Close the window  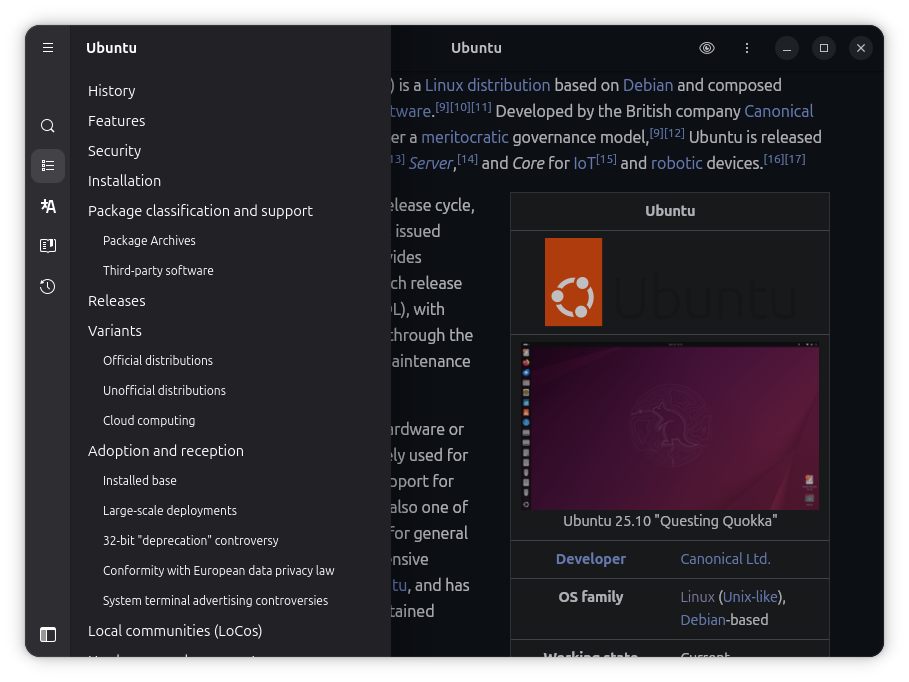coord(861,48)
